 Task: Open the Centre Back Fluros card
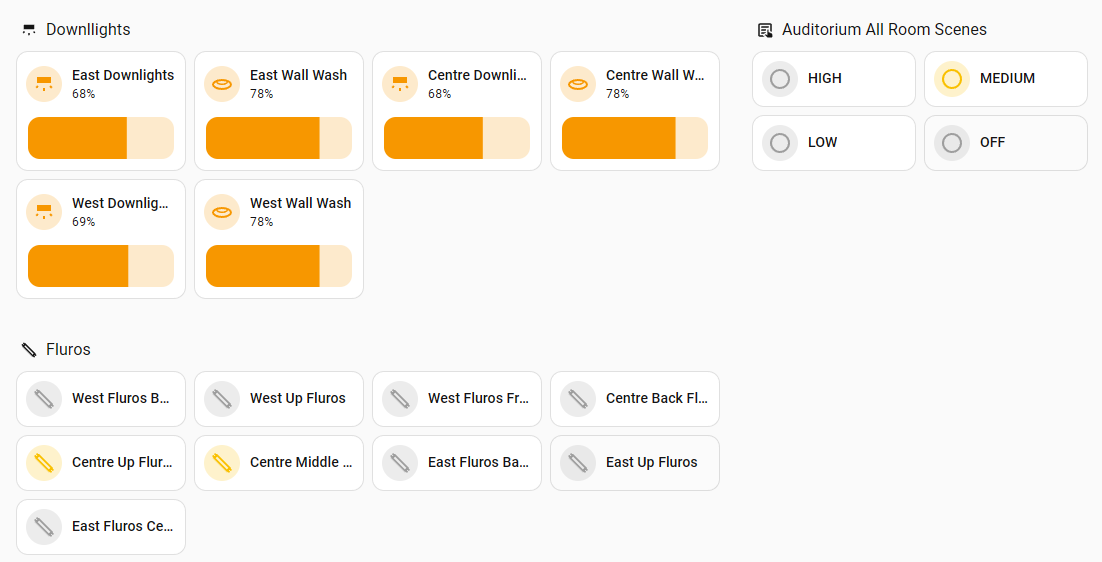tap(655, 399)
